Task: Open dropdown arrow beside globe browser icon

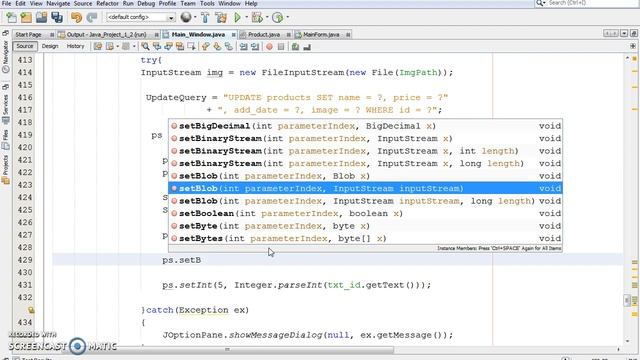Action: tap(195, 17)
